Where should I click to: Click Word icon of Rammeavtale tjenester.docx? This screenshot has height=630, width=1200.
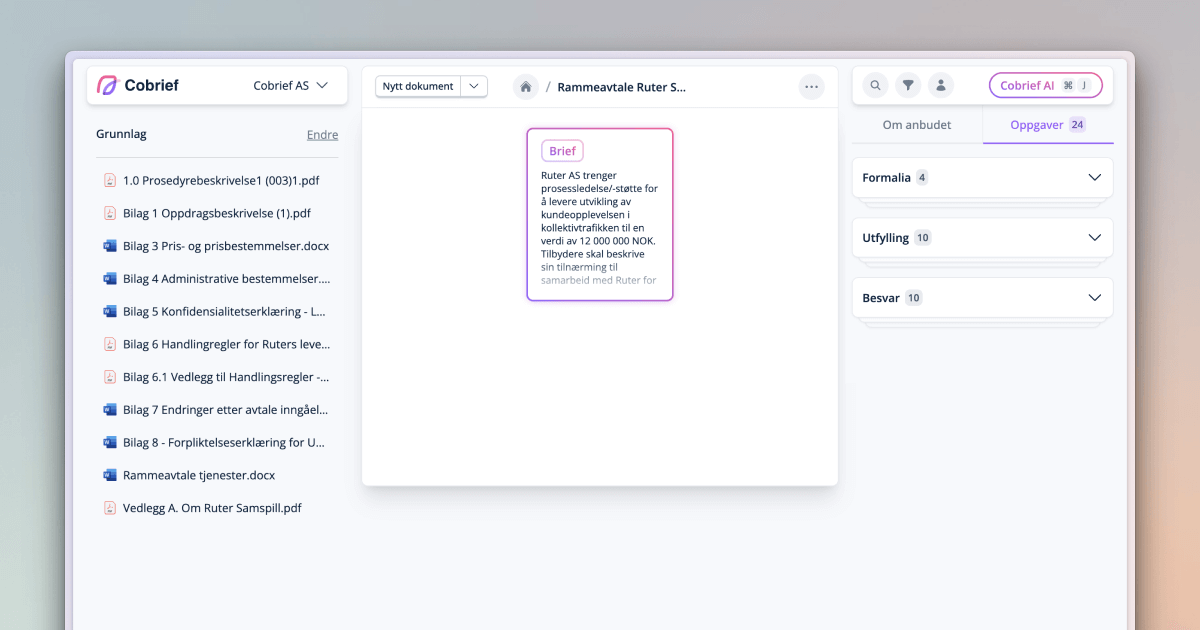pyautogui.click(x=110, y=475)
